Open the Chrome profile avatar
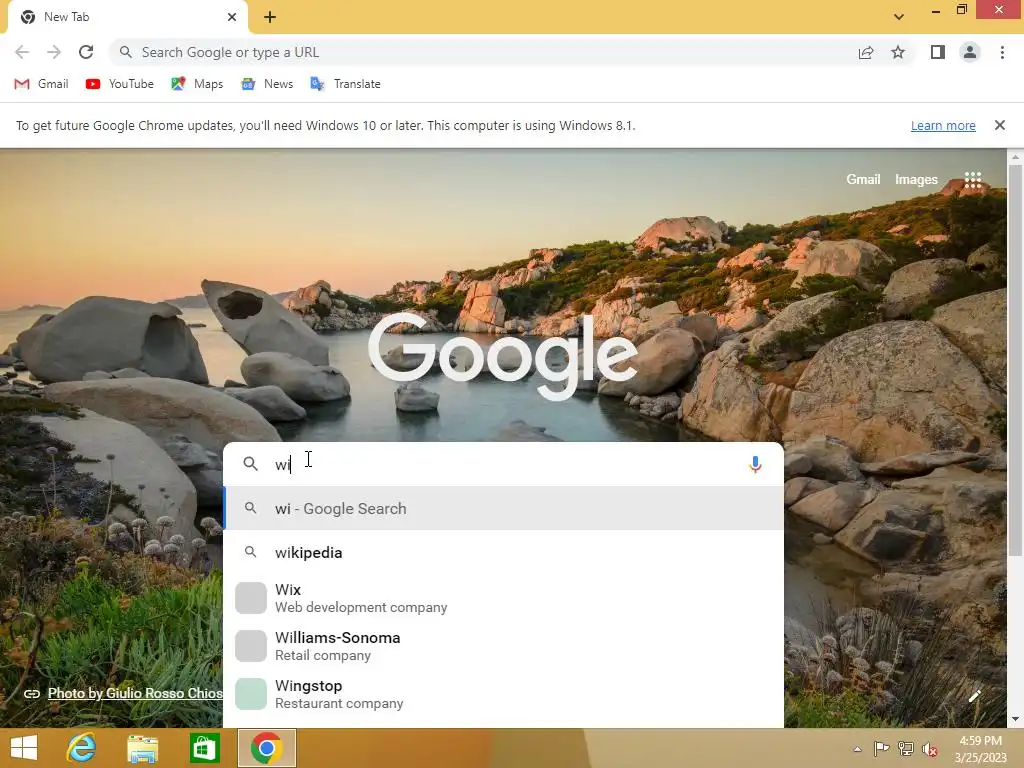 coord(970,52)
